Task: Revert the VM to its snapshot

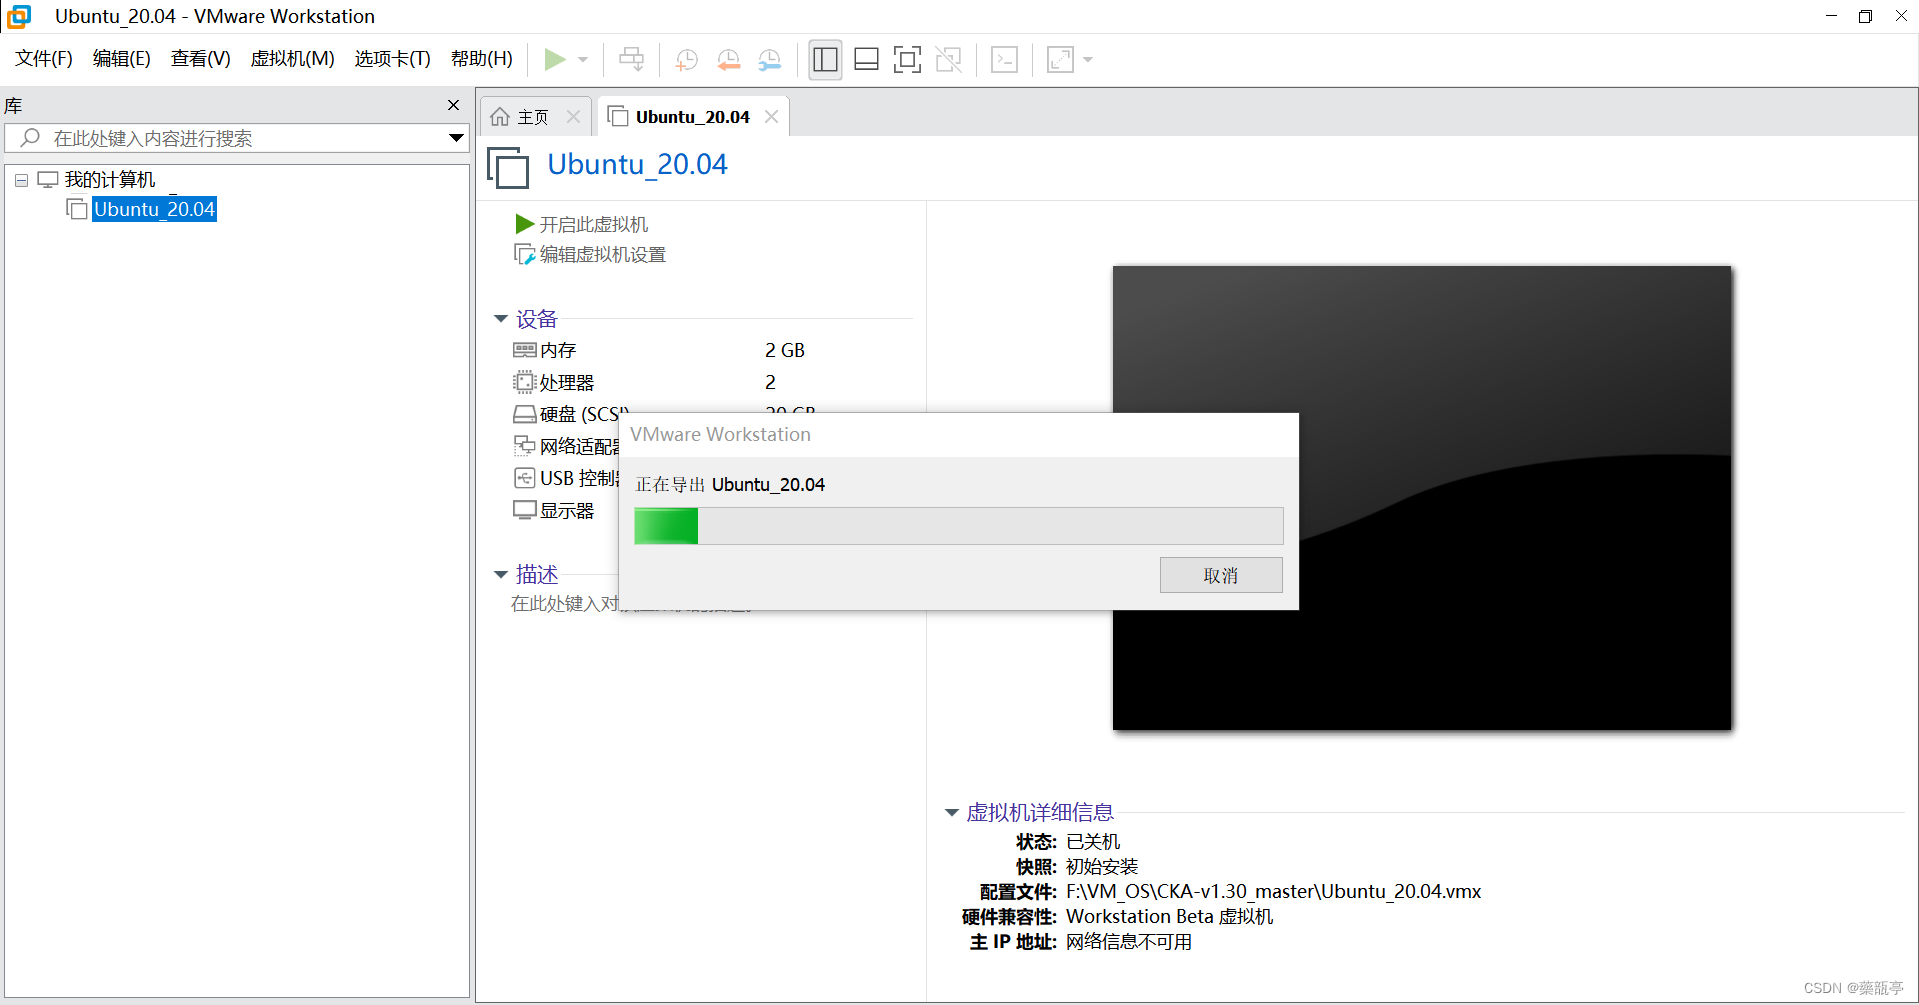Action: pyautogui.click(x=728, y=59)
